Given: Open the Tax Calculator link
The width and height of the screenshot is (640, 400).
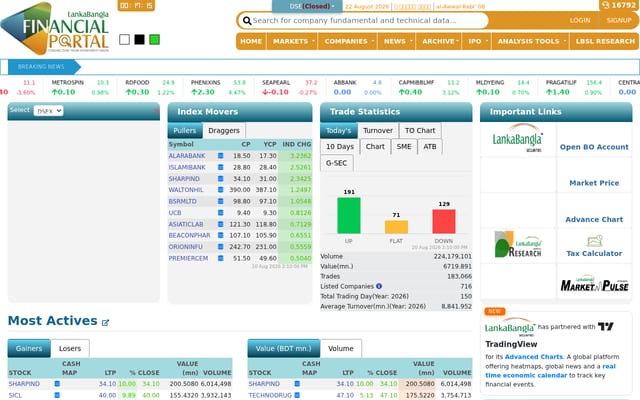Looking at the screenshot, I should tap(594, 253).
